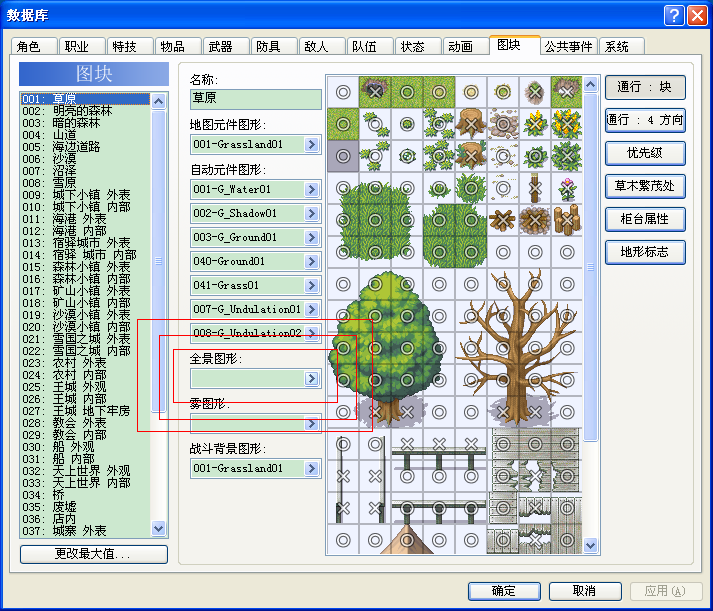Choose the 地形标志 button
The width and height of the screenshot is (713, 611).
(645, 252)
